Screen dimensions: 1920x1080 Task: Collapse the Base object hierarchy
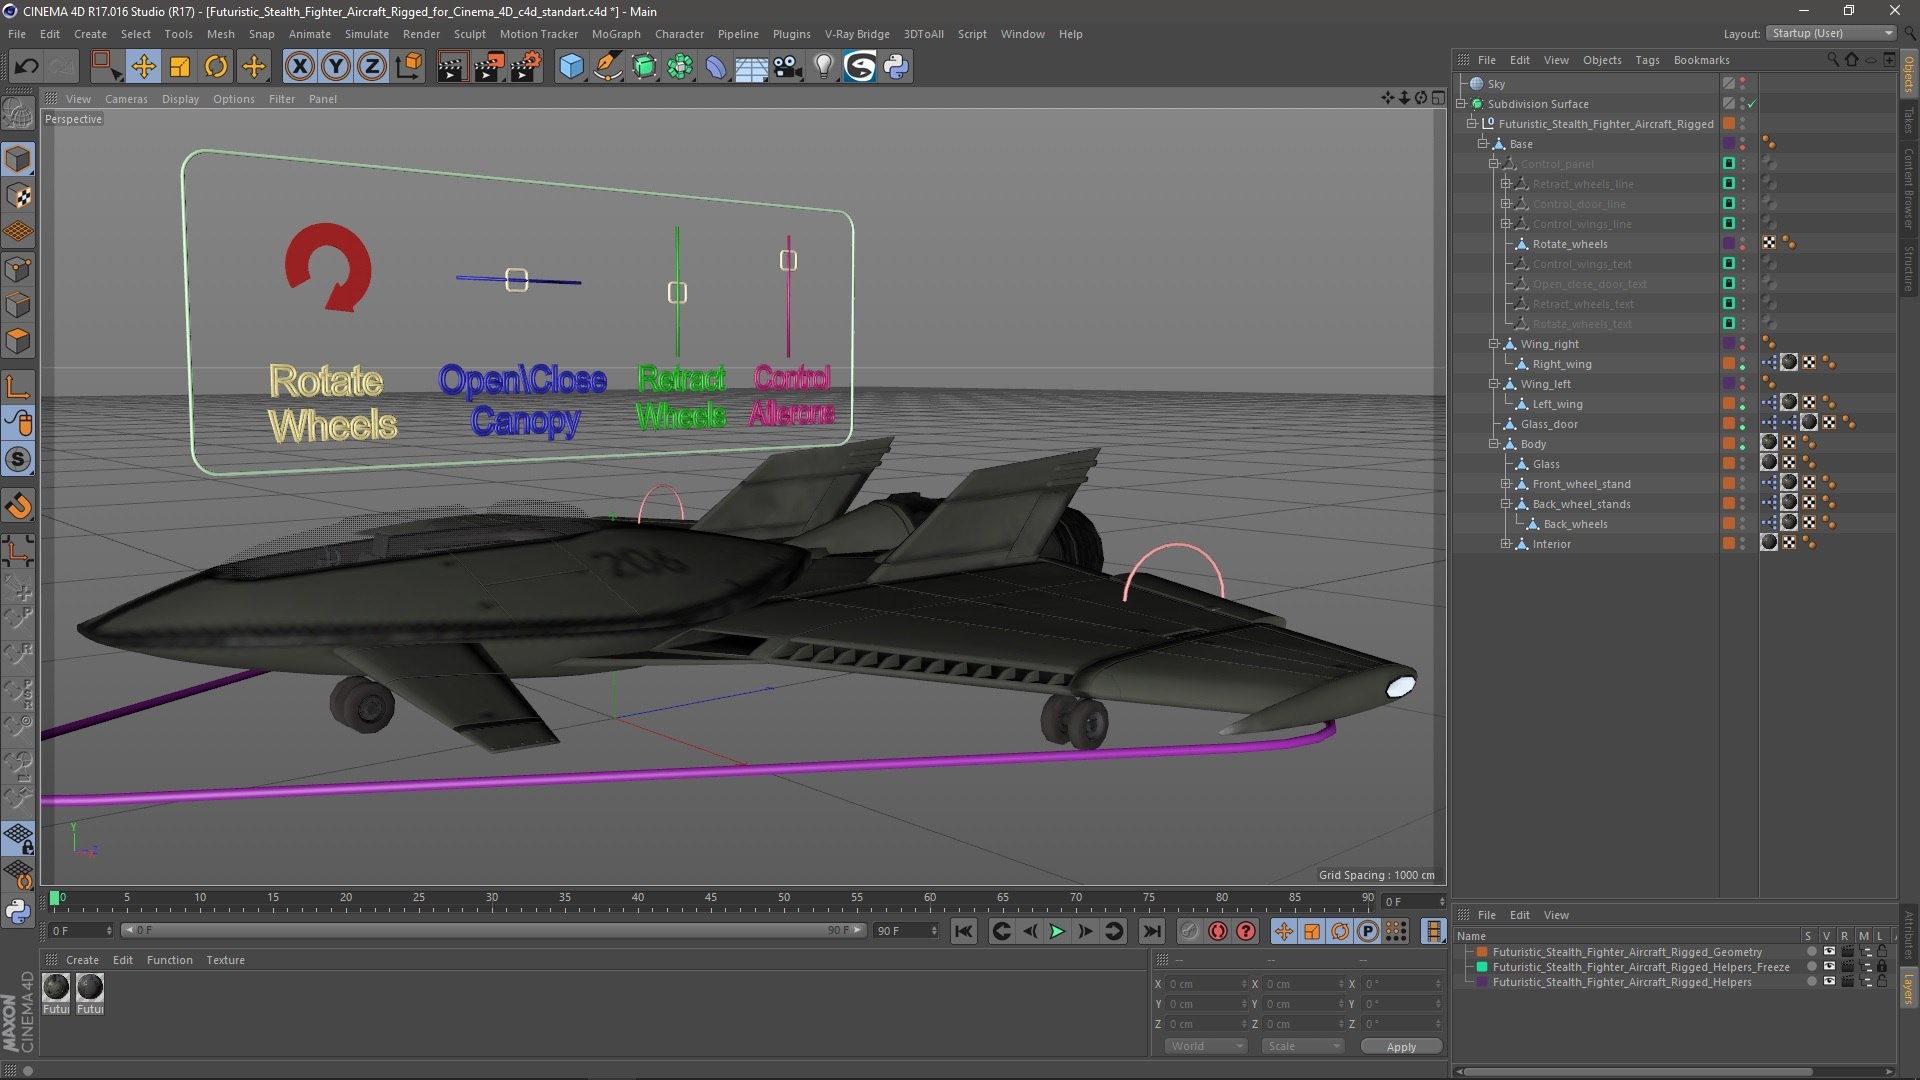click(1483, 144)
